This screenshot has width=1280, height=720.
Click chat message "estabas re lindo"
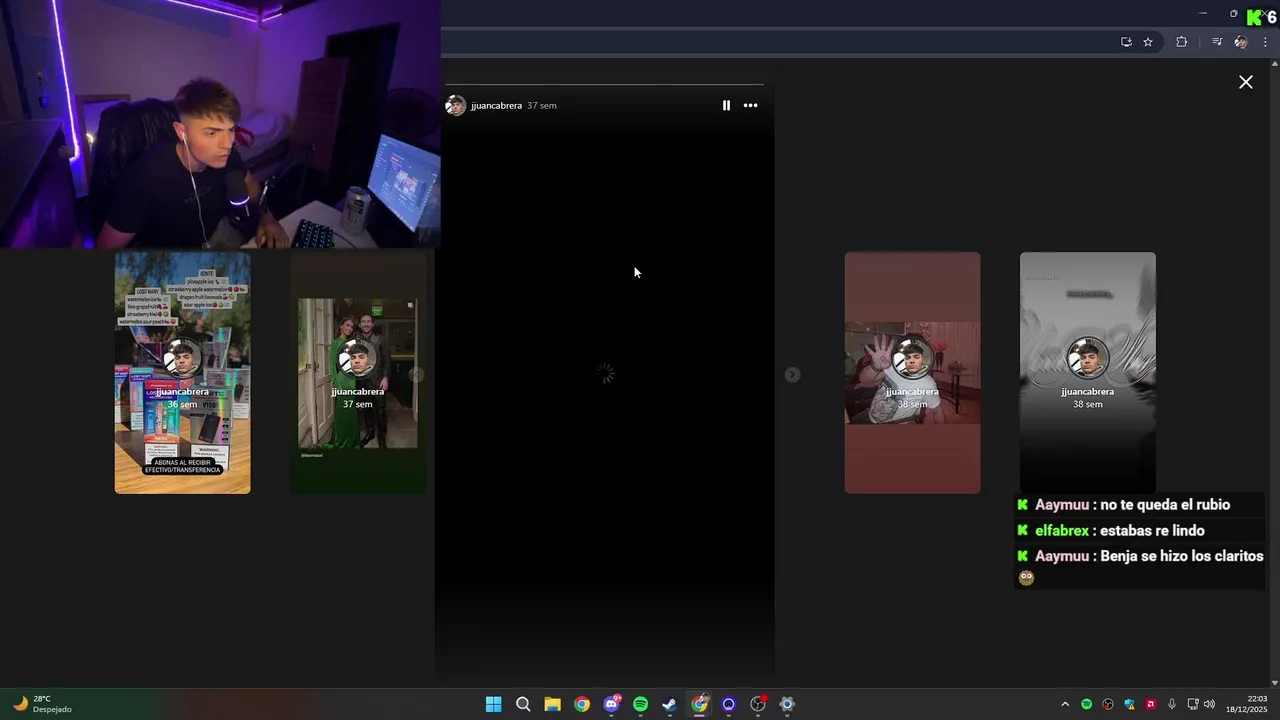point(1152,531)
